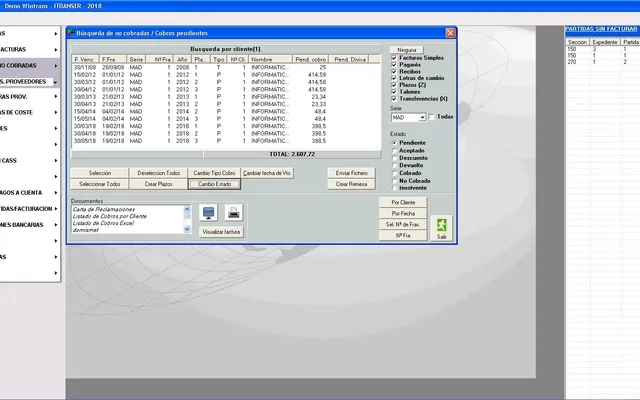
Task: Open the Serie MAD dropdown
Action: 422,118
